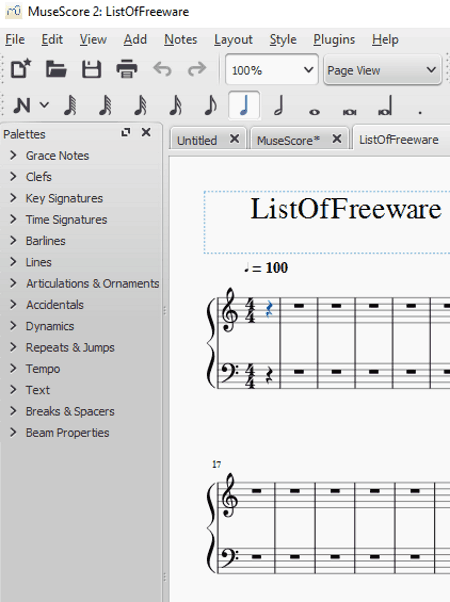
Task: Open note input mode dropdown arrow
Action: [44, 105]
